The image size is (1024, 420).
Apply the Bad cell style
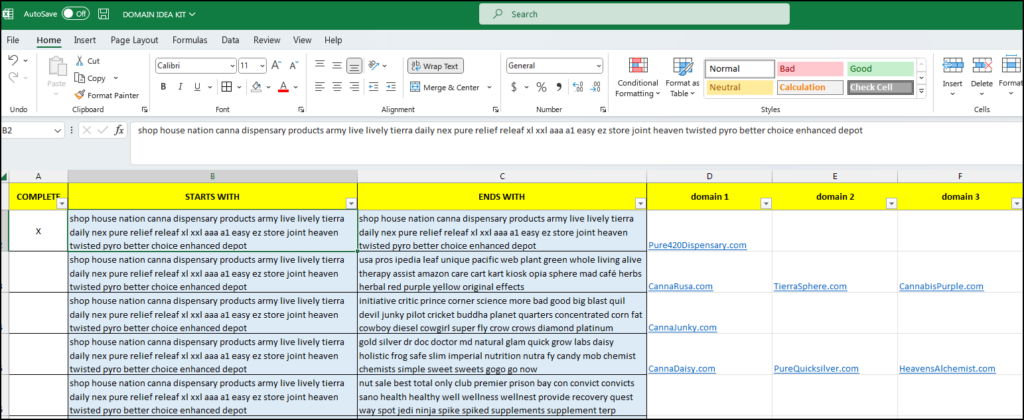[x=810, y=69]
